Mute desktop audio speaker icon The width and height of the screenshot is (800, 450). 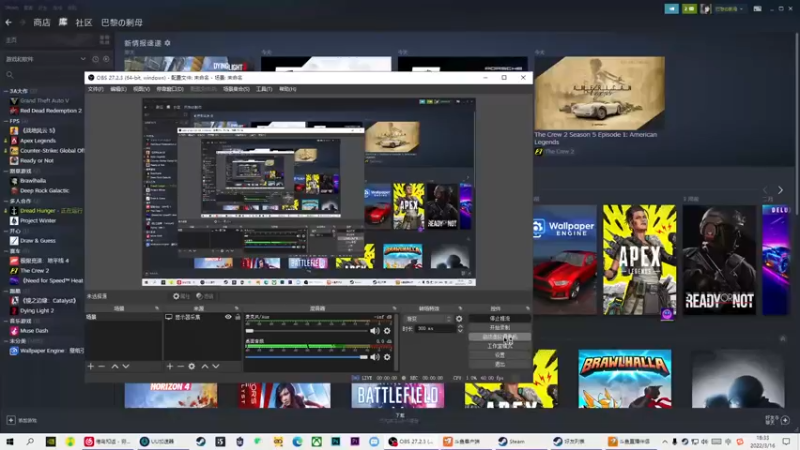click(x=375, y=357)
